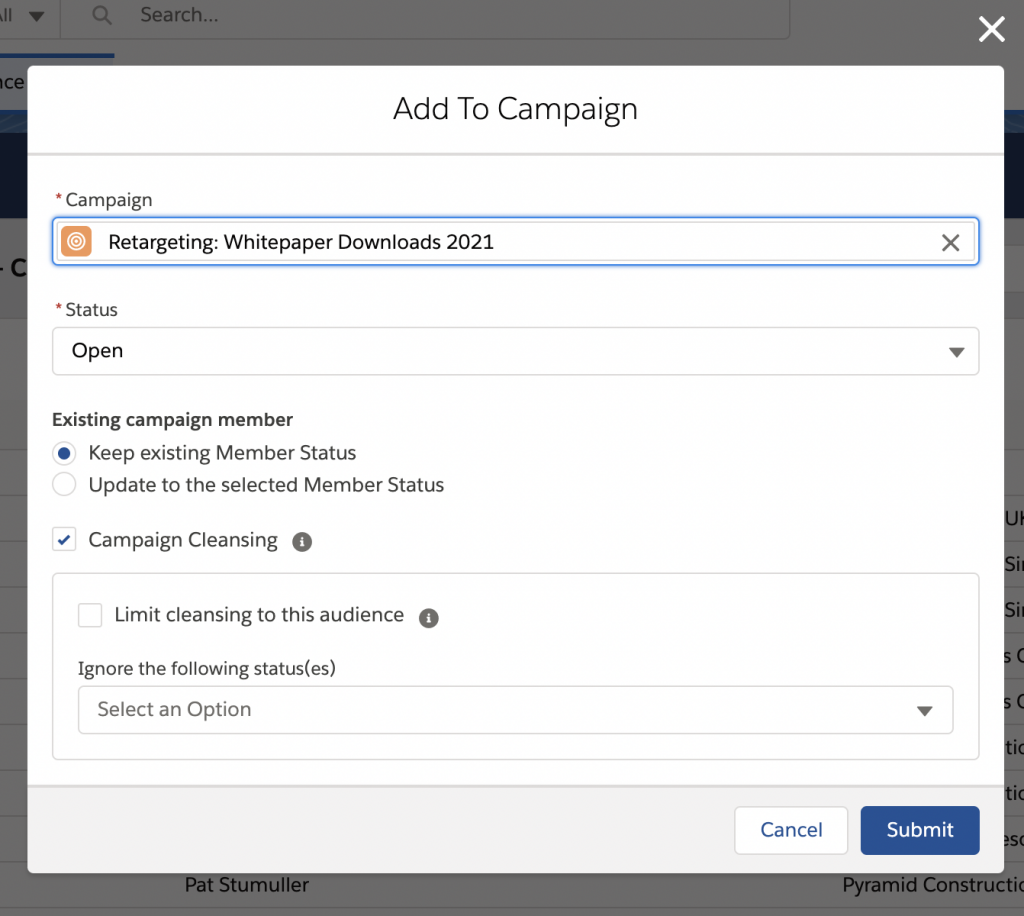
Task: Click the campaign target icon in the Campaign field
Action: pos(76,241)
